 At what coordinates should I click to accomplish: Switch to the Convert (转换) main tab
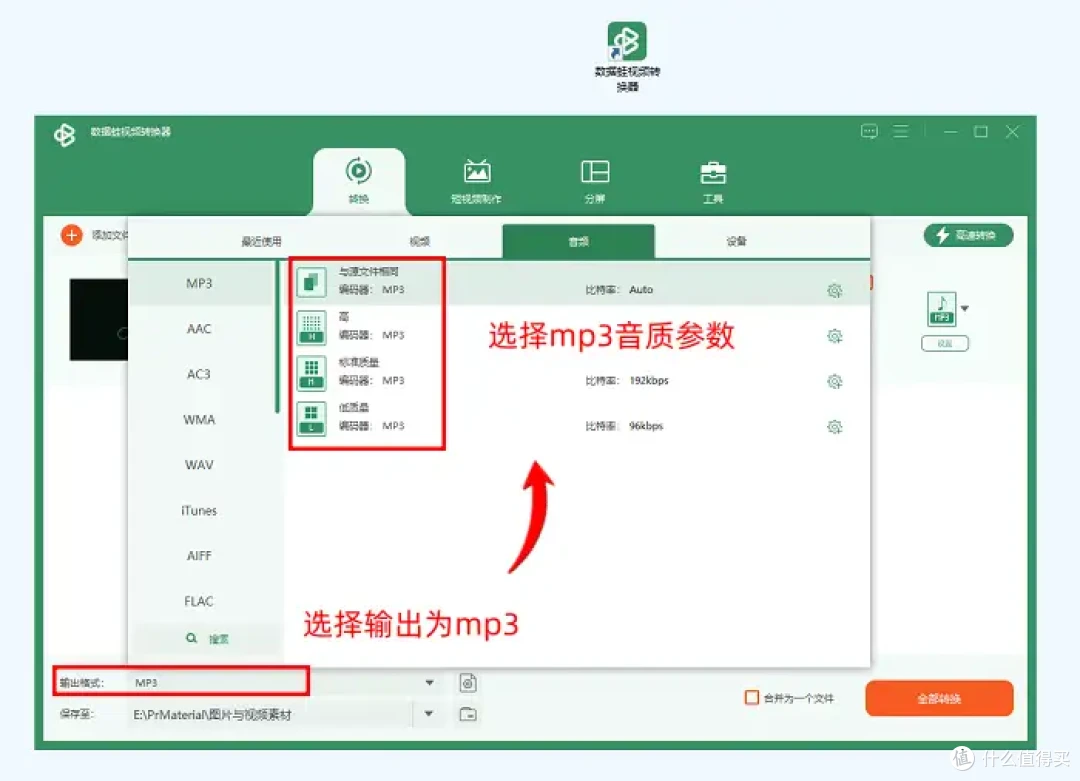point(359,182)
